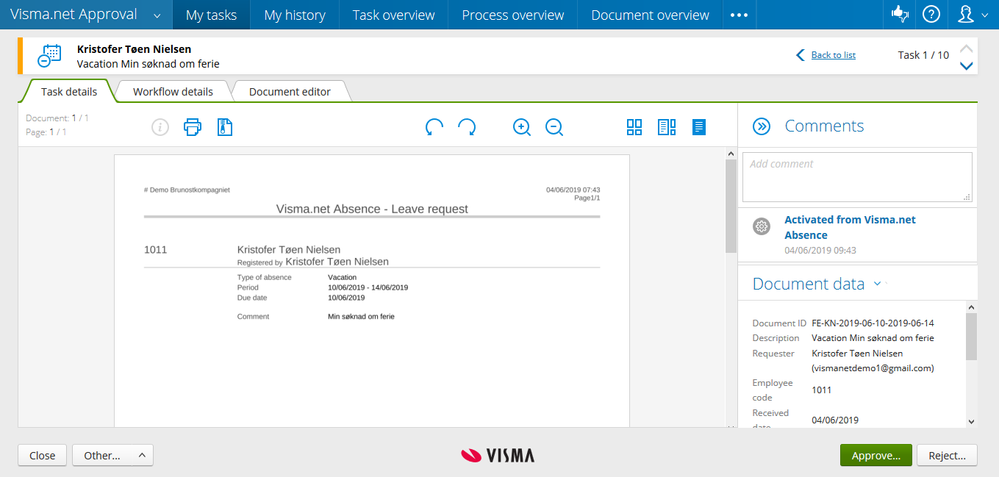
Task: Select the Task details tab
Action: tap(69, 91)
